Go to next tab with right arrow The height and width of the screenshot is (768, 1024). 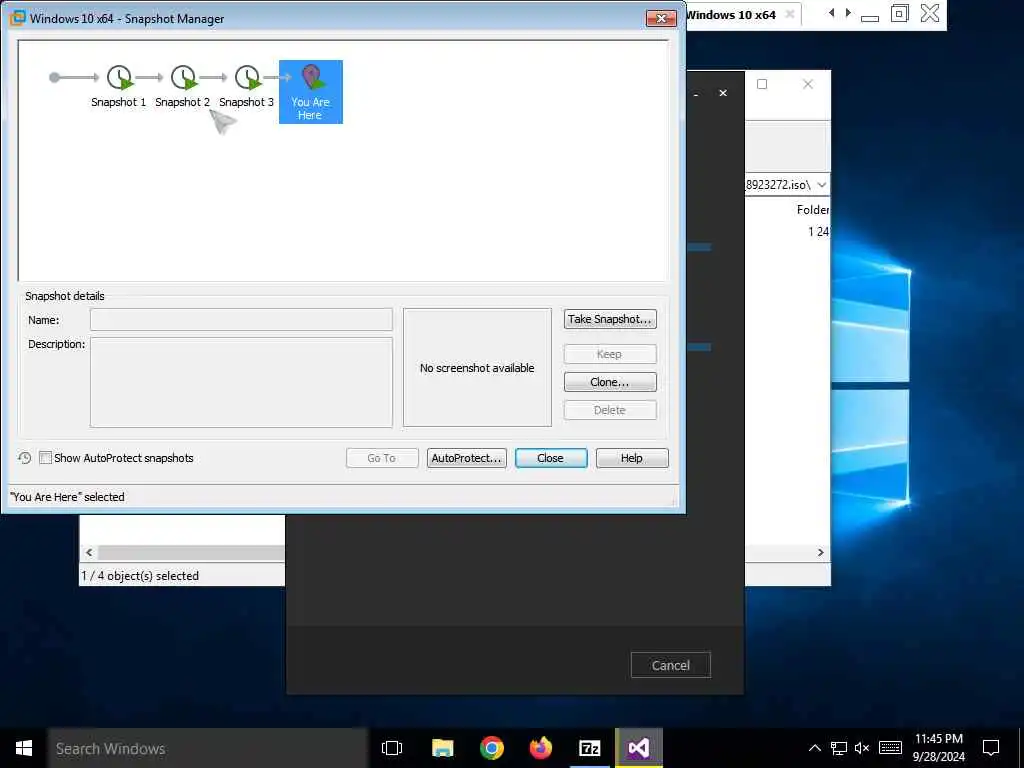[848, 13]
